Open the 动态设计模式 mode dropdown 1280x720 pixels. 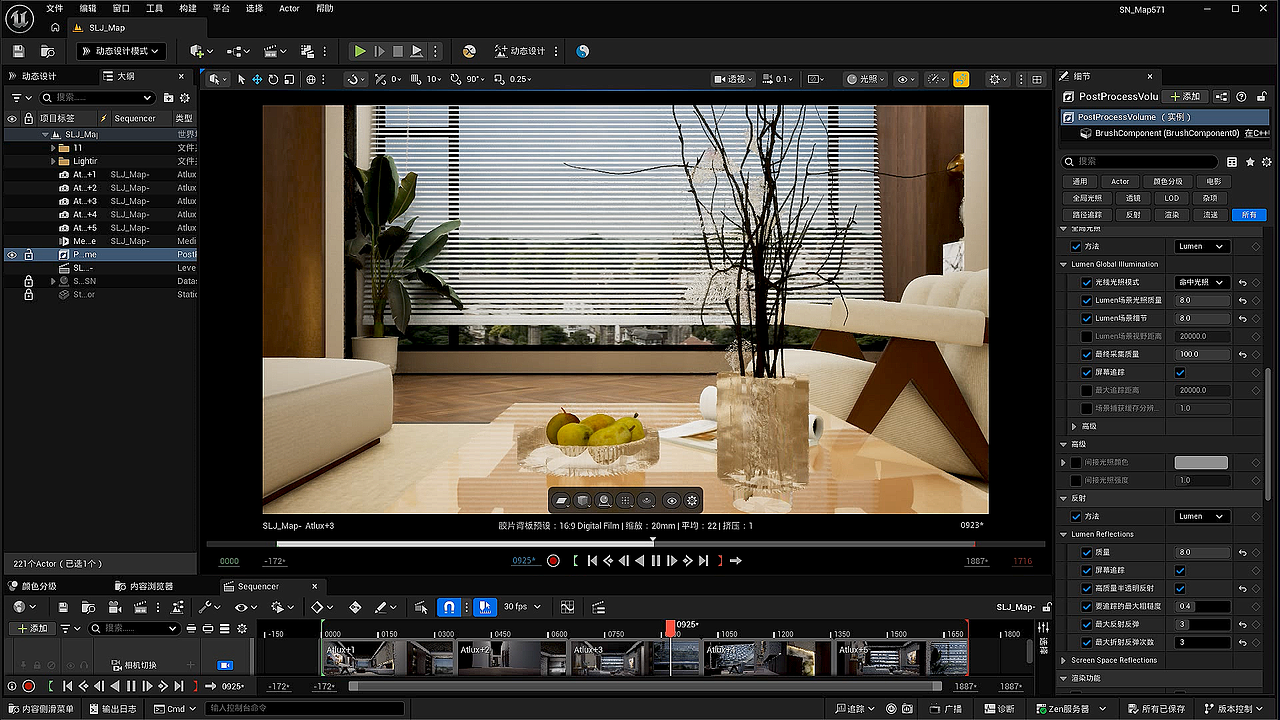121,51
